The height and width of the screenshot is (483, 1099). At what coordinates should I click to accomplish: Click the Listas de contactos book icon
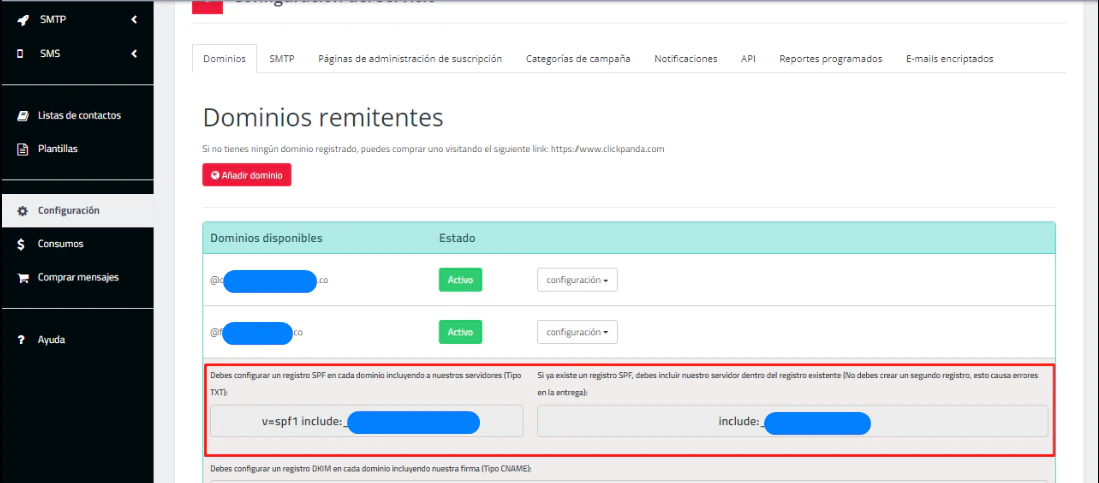click(22, 116)
